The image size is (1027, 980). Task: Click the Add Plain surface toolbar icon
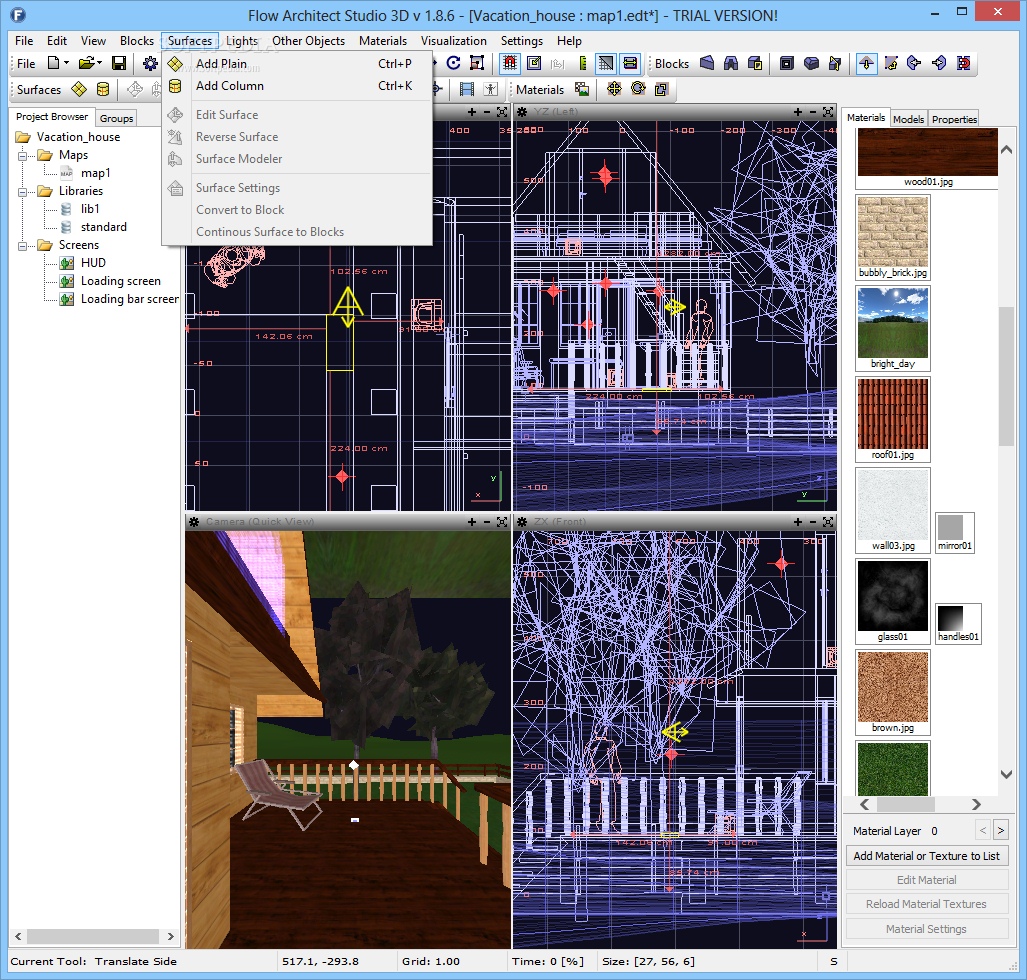tap(79, 89)
